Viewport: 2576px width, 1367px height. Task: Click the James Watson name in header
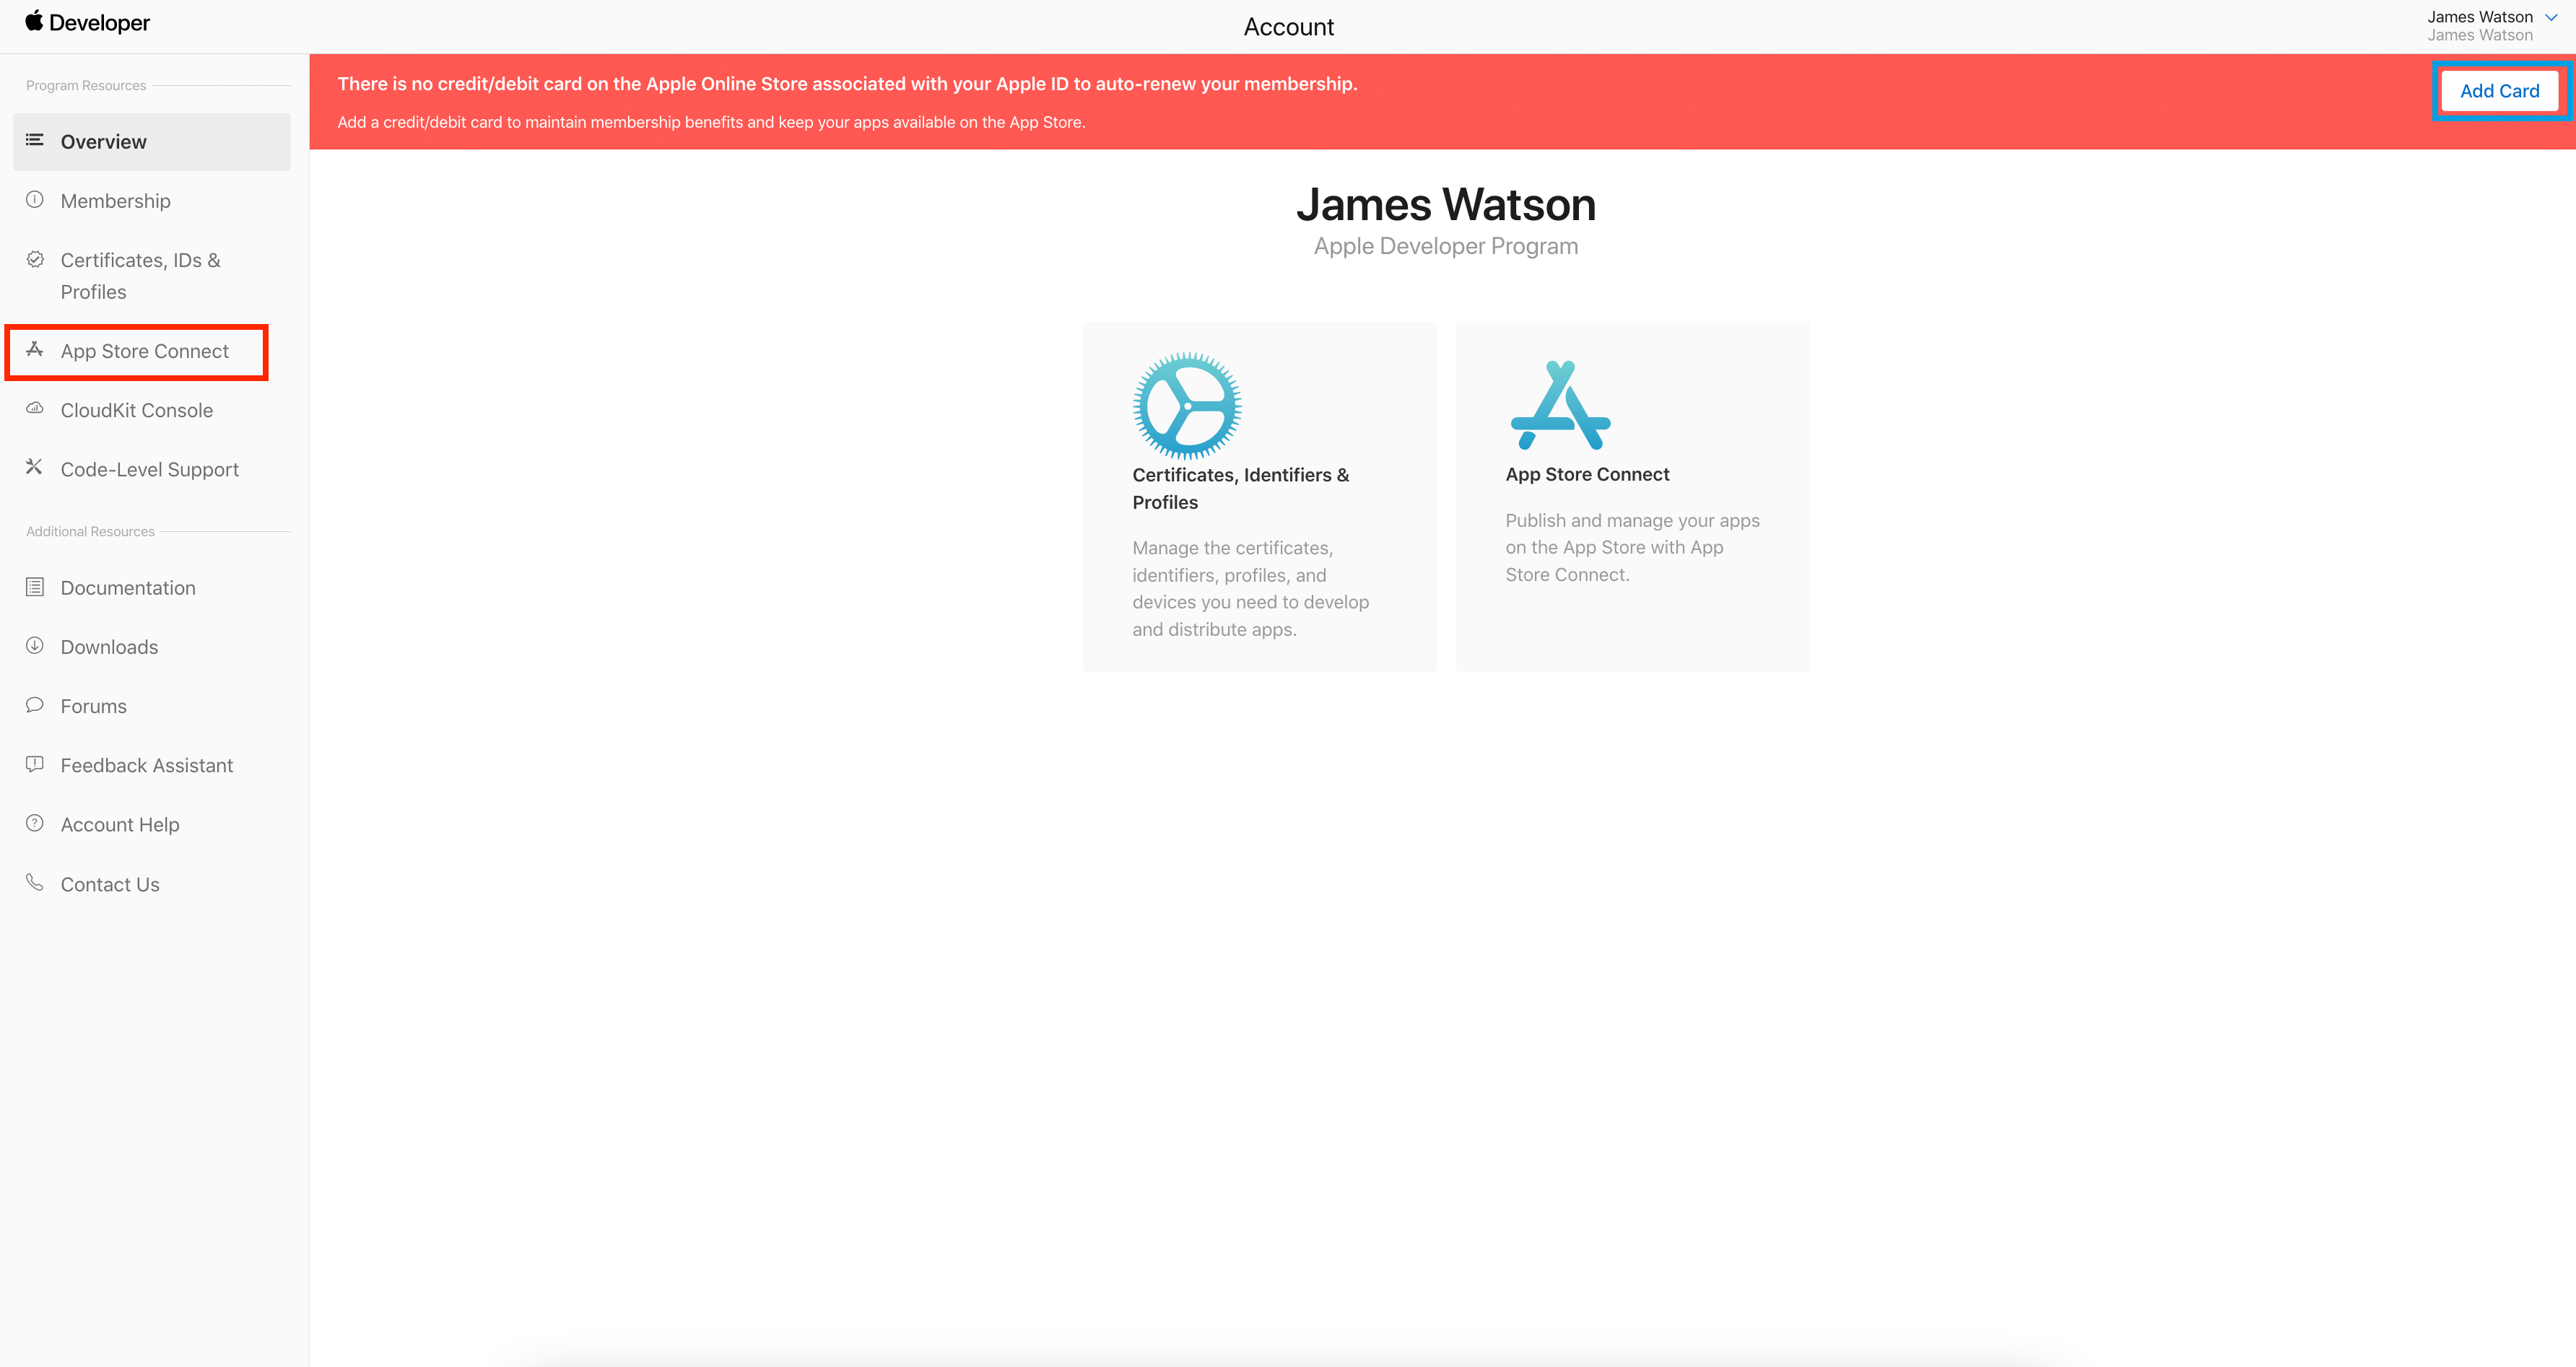pos(2480,17)
